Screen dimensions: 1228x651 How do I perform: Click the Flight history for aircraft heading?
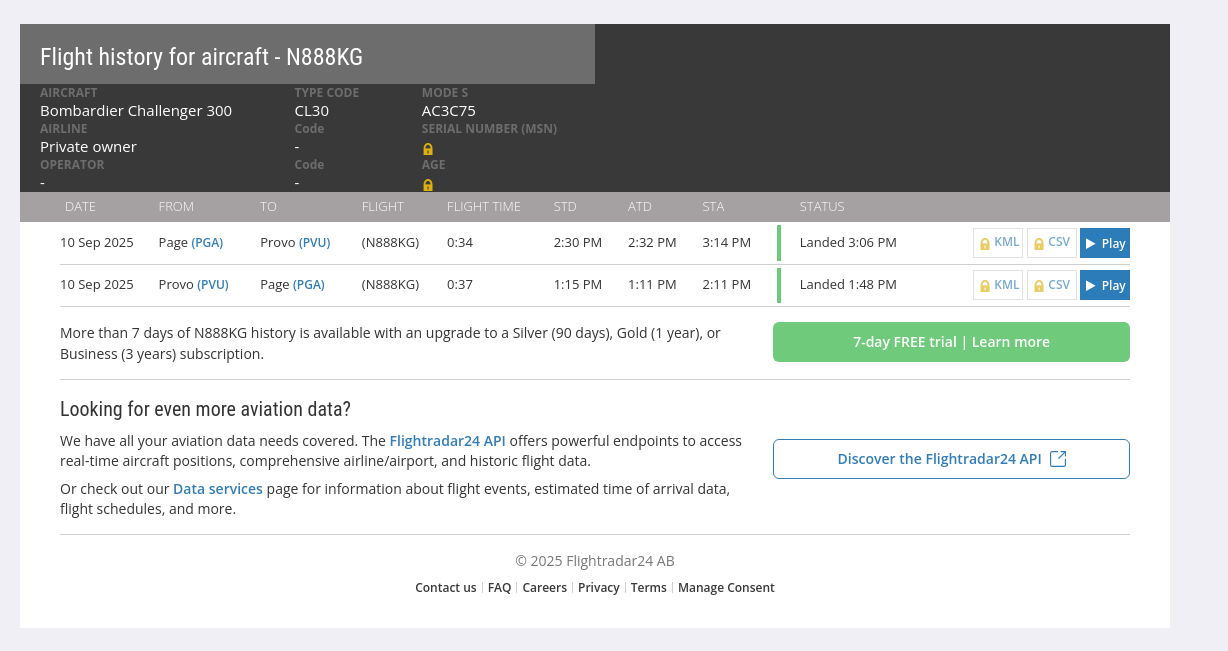[201, 57]
